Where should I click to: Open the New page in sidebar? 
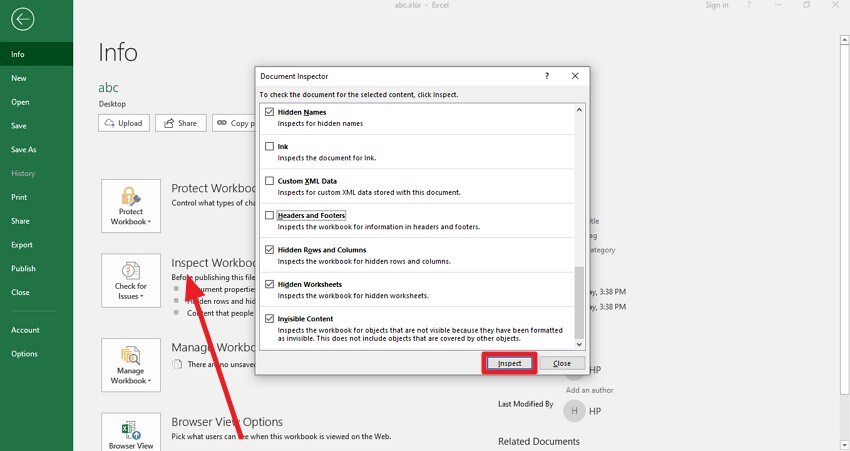pyautogui.click(x=36, y=78)
